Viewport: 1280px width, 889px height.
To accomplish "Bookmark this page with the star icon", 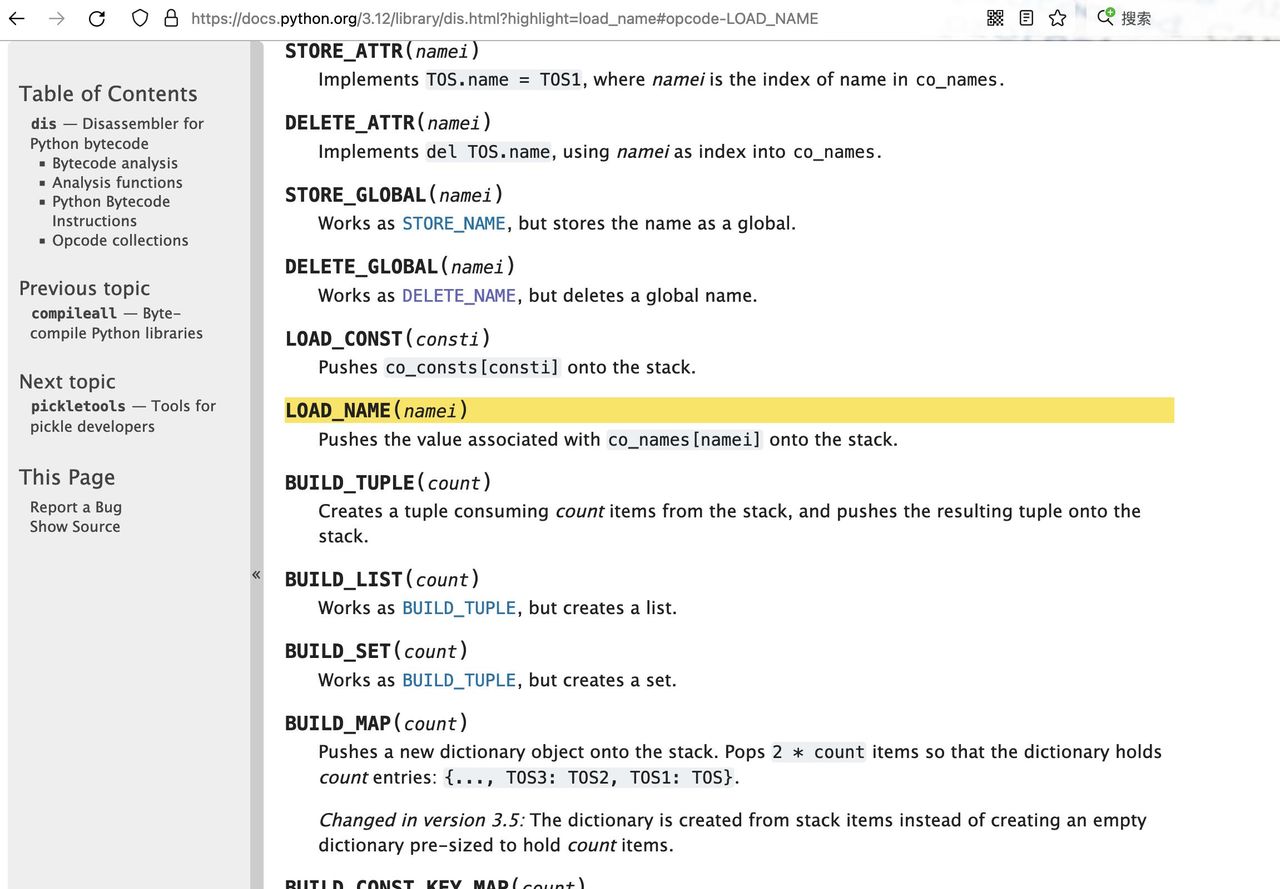I will point(1058,17).
